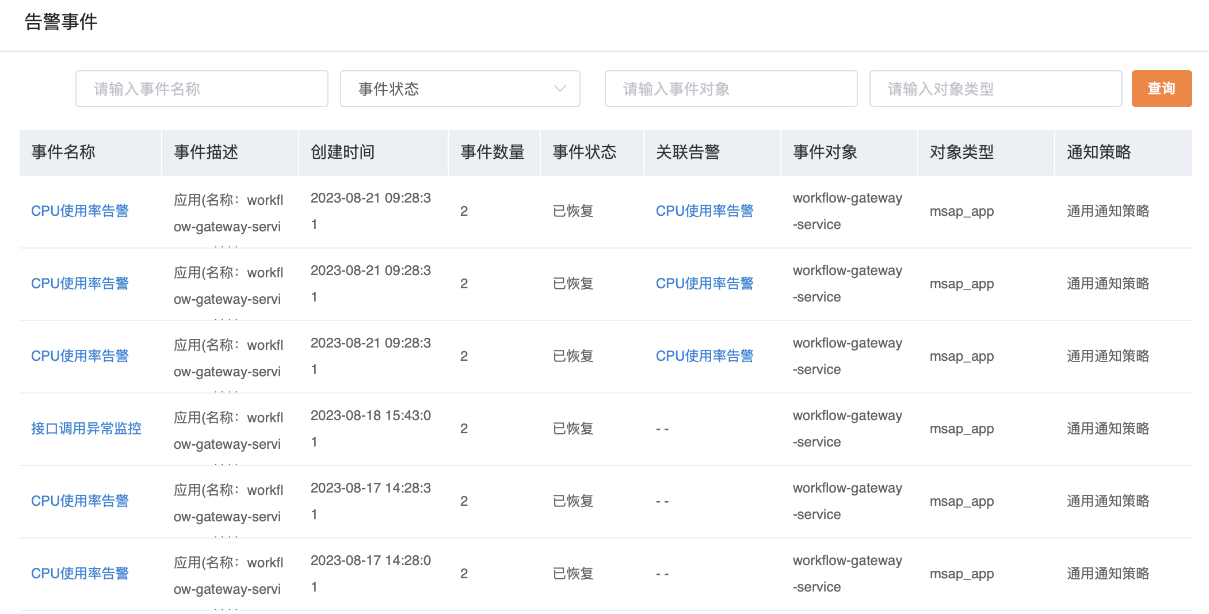Open the 接口调用异常监控 event link
Image resolution: width=1209 pixels, height=614 pixels.
click(x=86, y=428)
